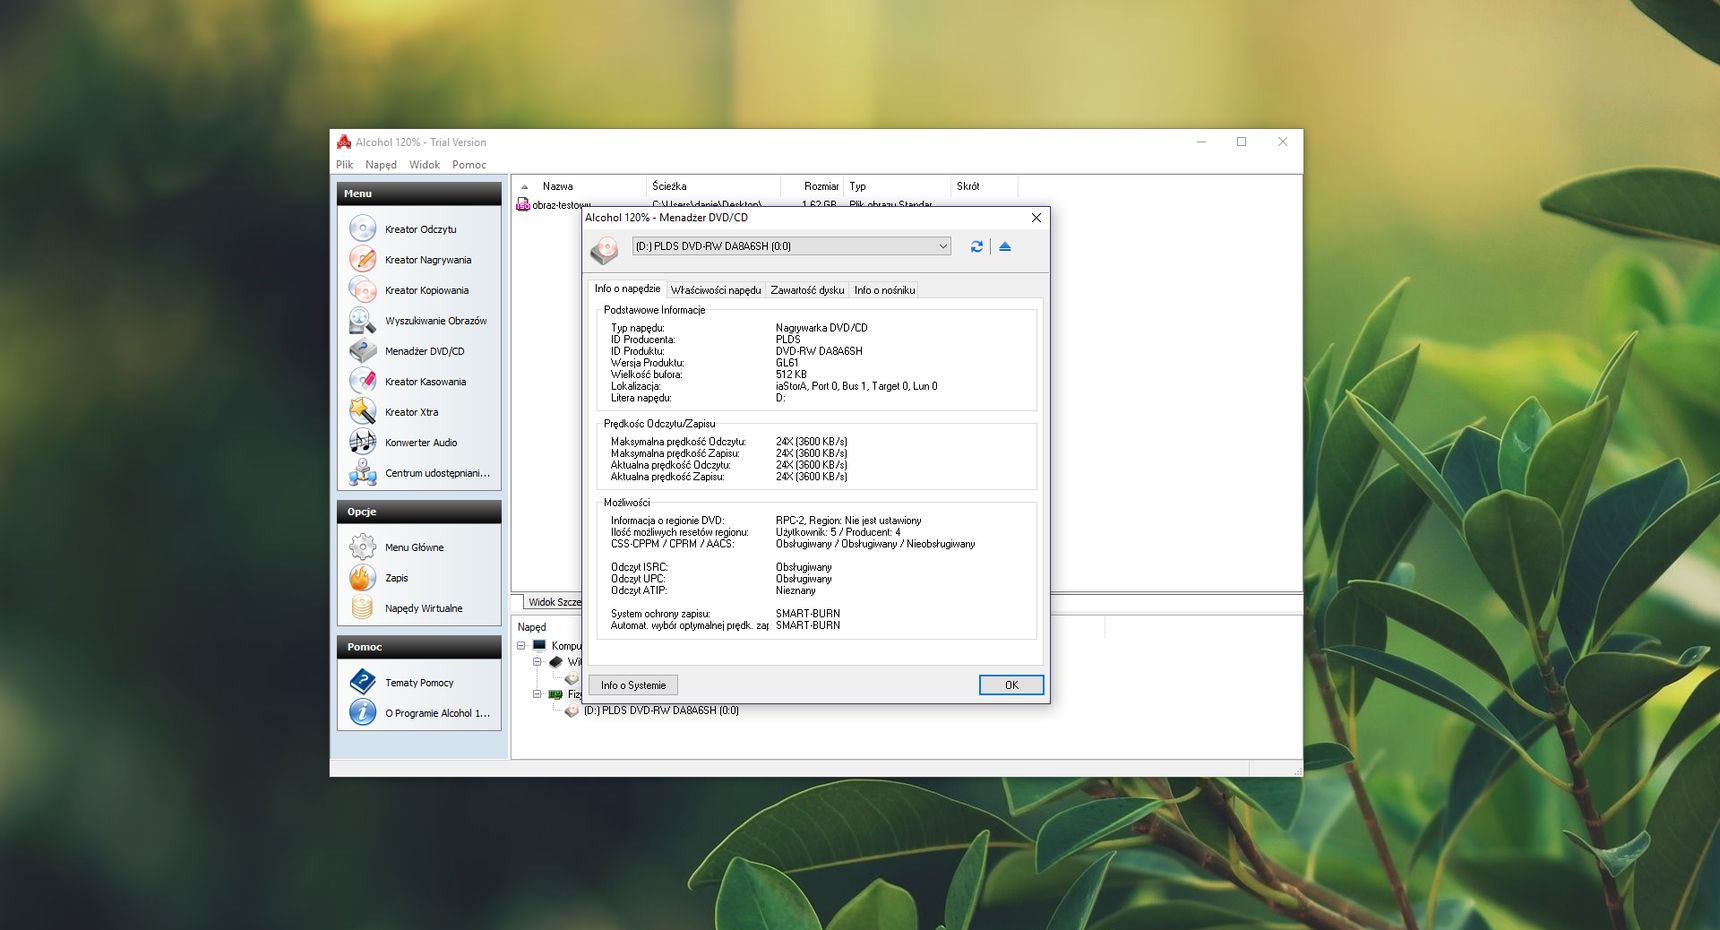Click the Ścieżka column header
The height and width of the screenshot is (930, 1720).
pyautogui.click(x=713, y=186)
